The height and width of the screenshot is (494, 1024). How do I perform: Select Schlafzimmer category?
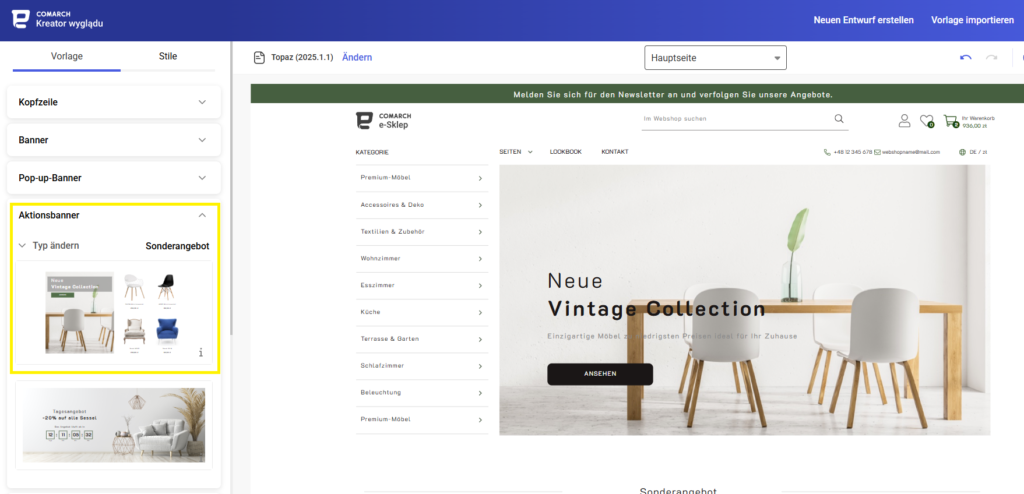[382, 366]
